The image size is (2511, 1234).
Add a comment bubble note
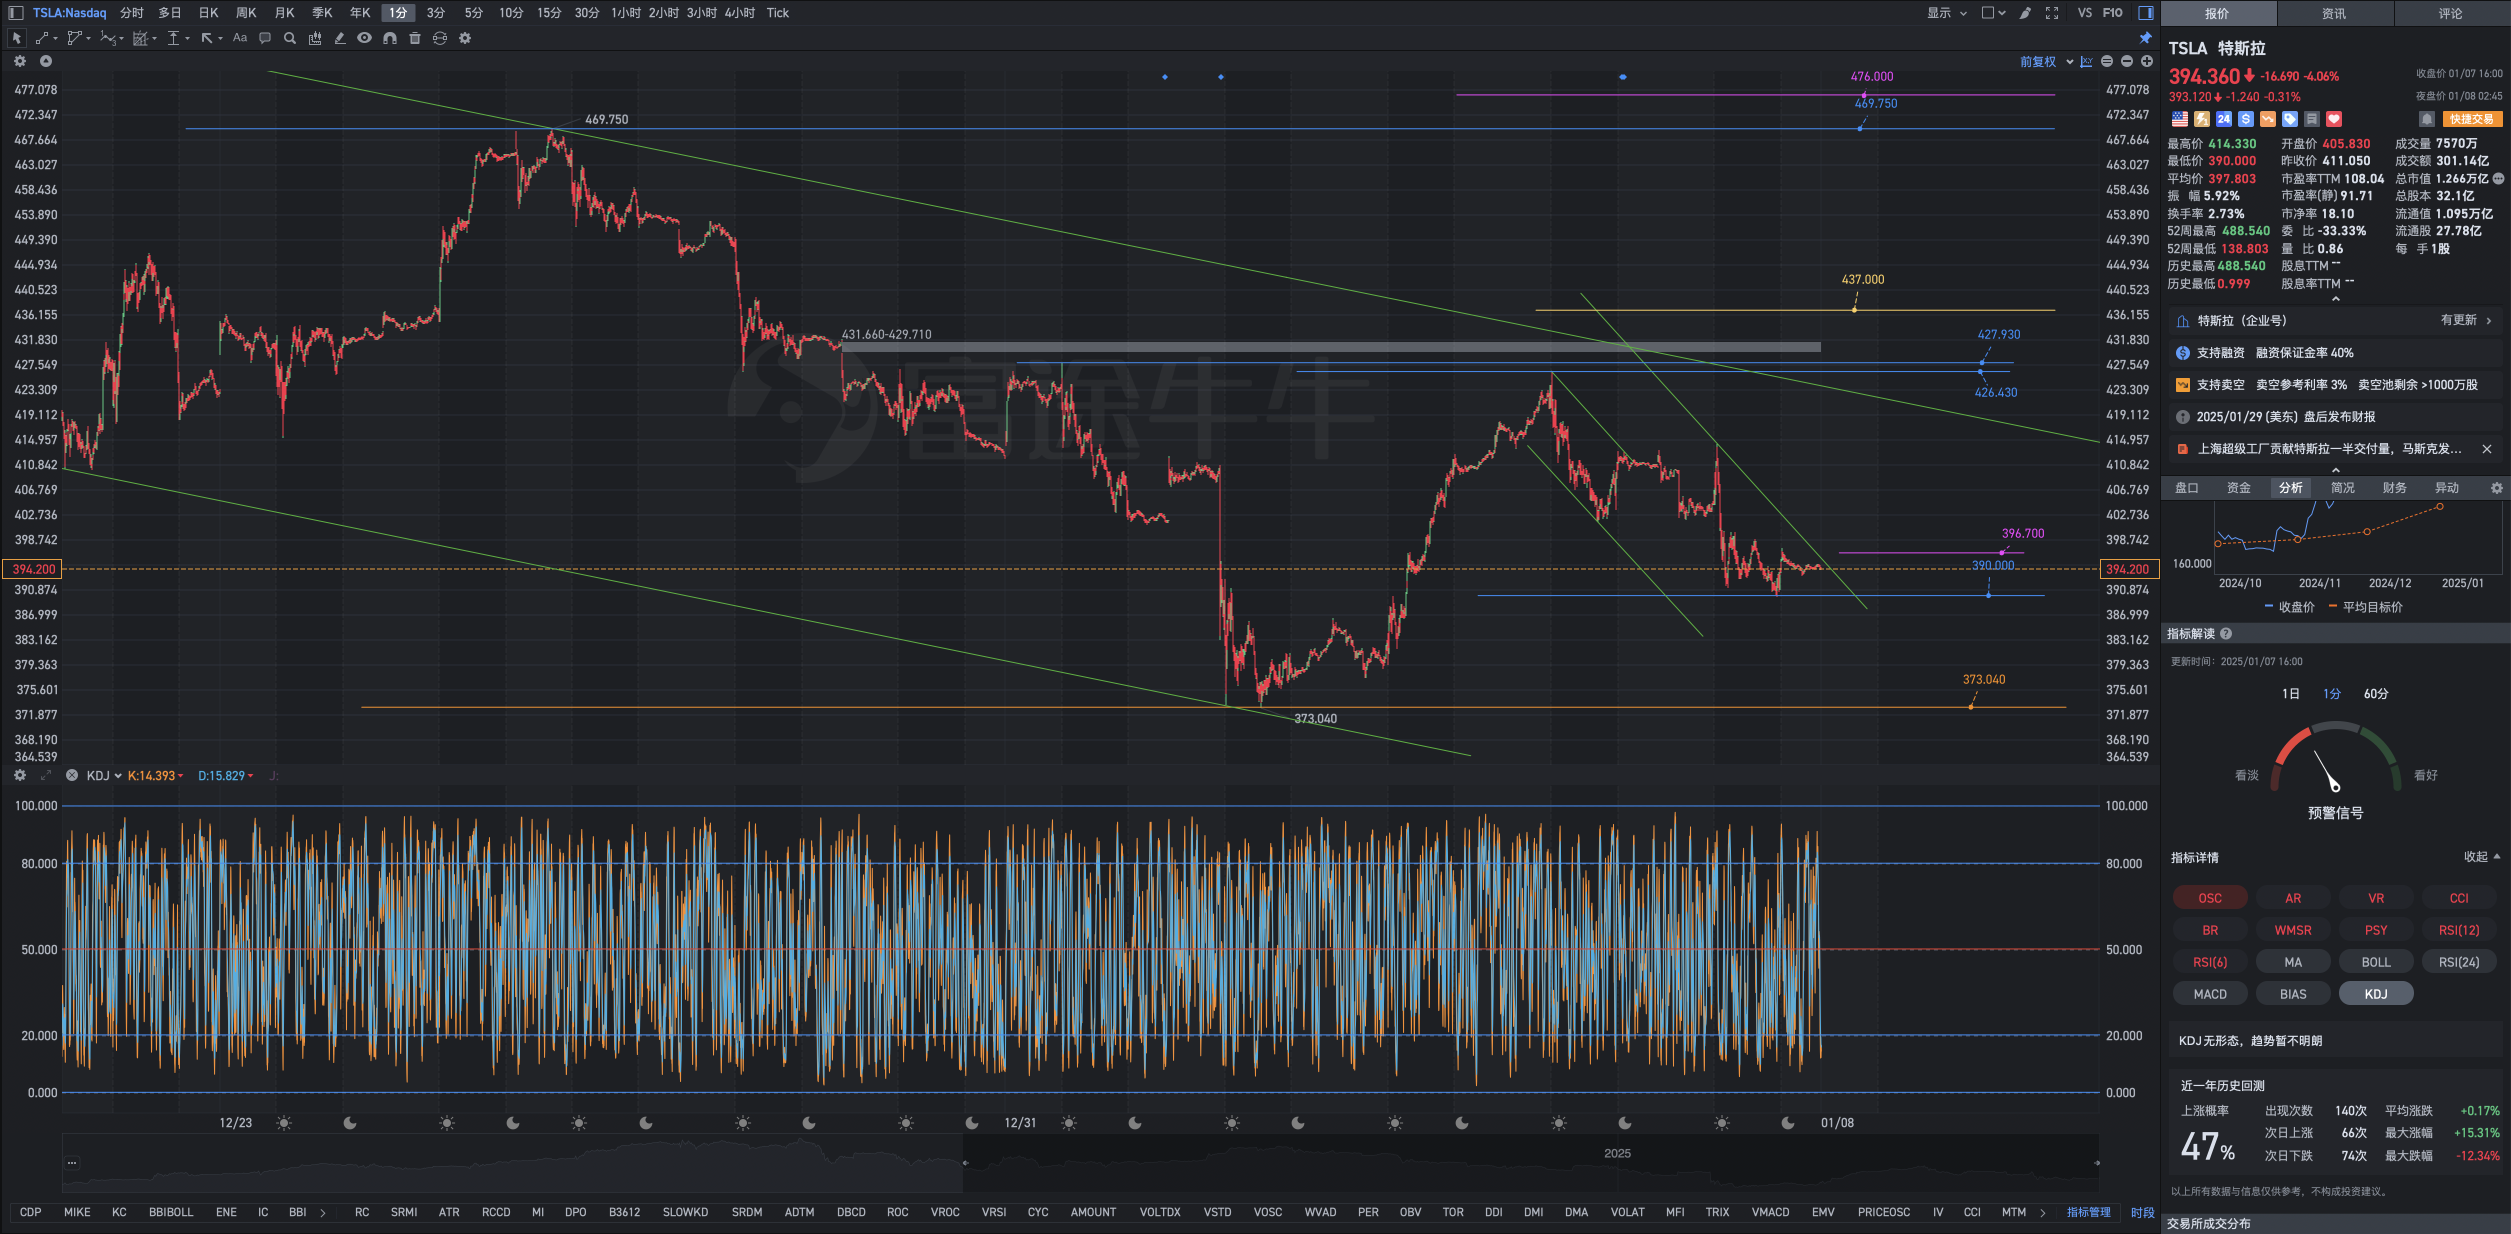click(x=265, y=38)
